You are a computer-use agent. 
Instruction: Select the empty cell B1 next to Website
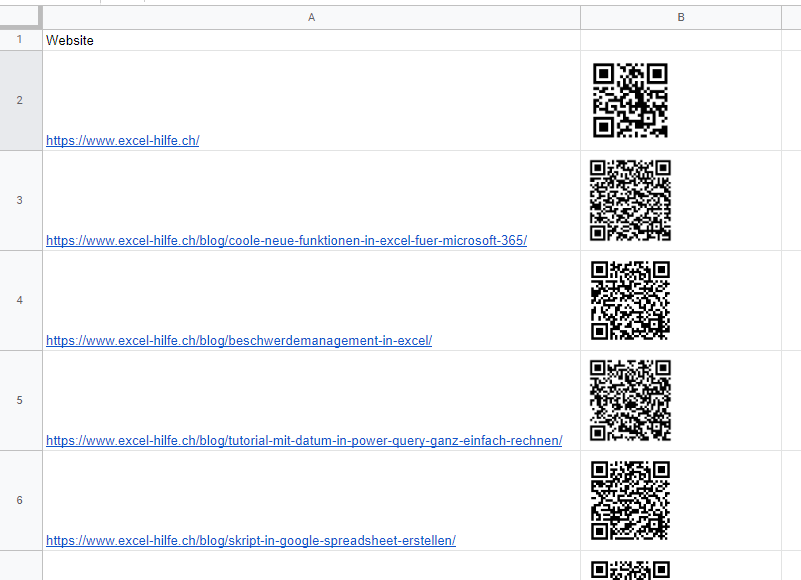[x=681, y=40]
